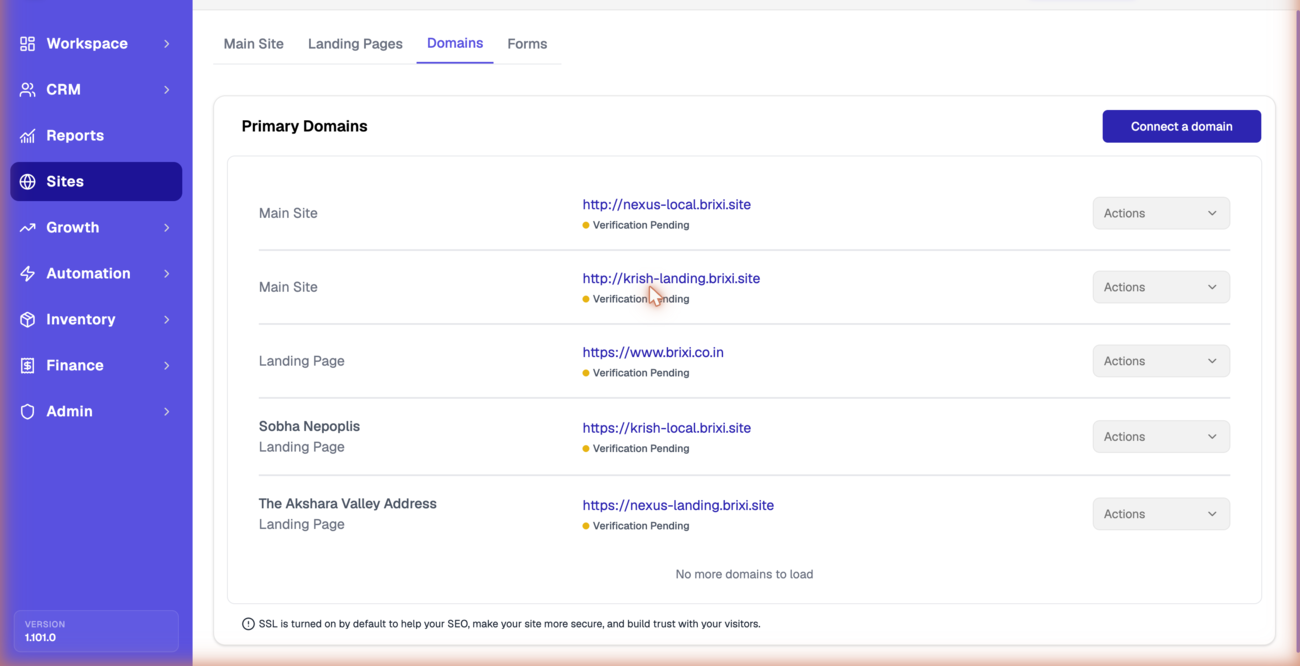Click the Inventory box icon
Image resolution: width=1300 pixels, height=666 pixels.
pyautogui.click(x=27, y=320)
